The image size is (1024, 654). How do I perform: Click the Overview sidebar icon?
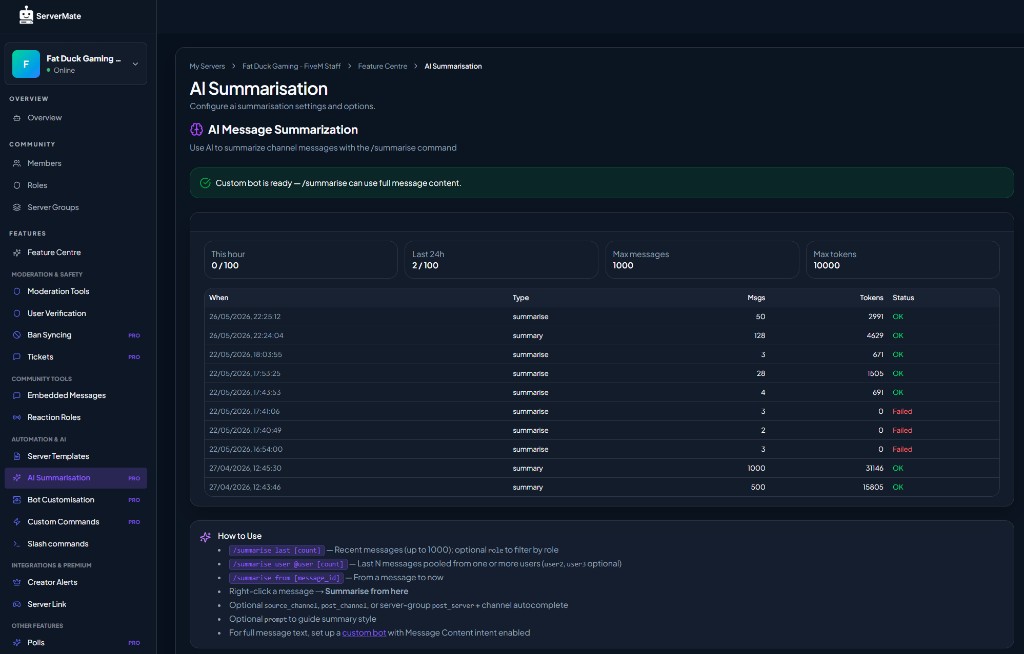coord(17,118)
